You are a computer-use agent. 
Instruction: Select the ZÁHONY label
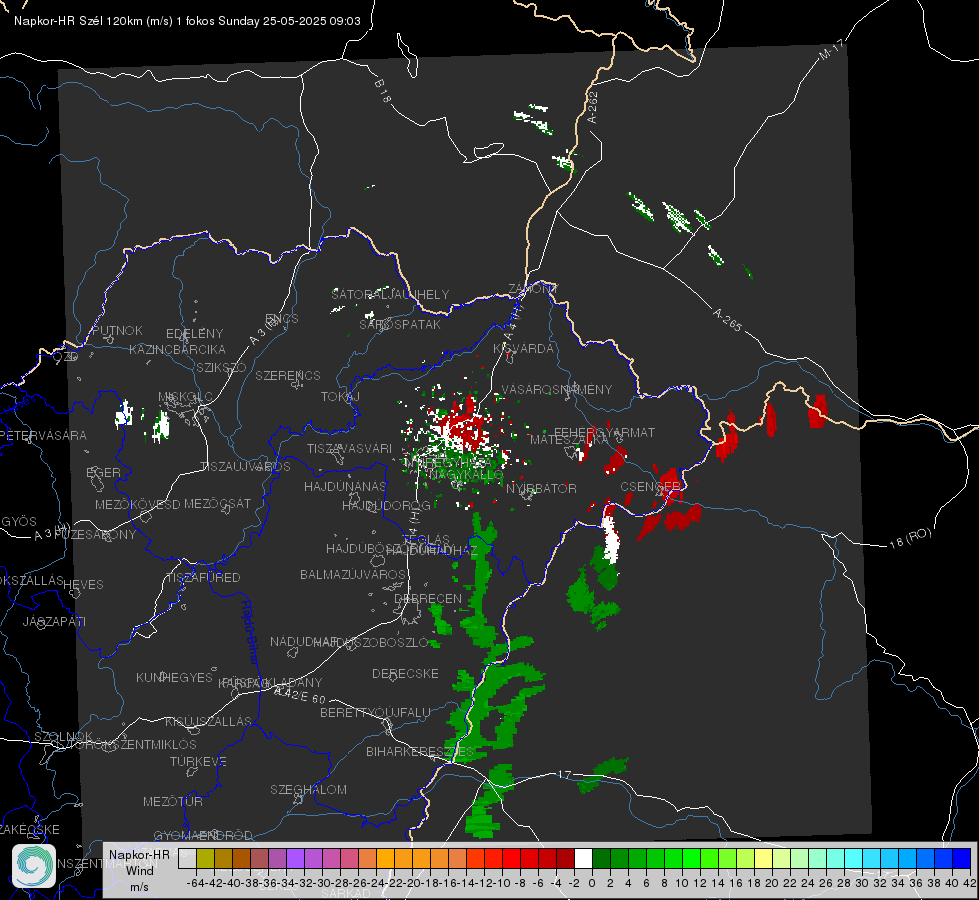click(x=533, y=289)
